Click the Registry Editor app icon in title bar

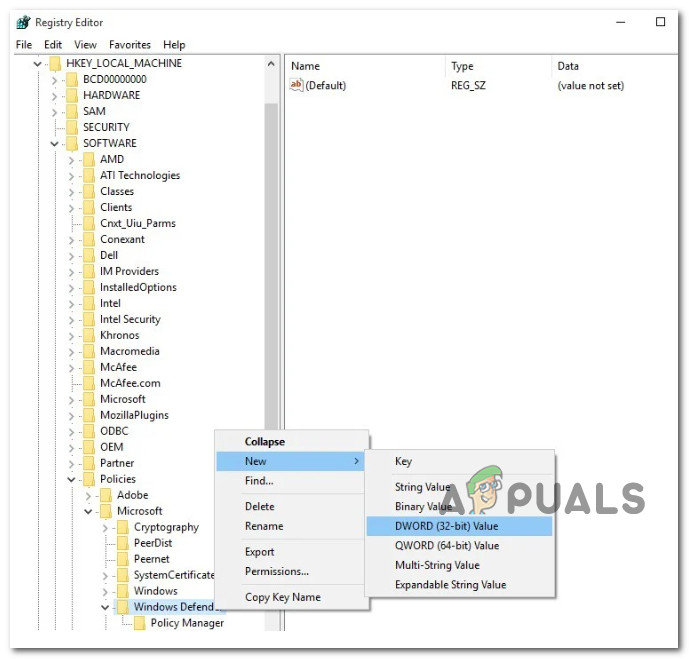click(23, 22)
